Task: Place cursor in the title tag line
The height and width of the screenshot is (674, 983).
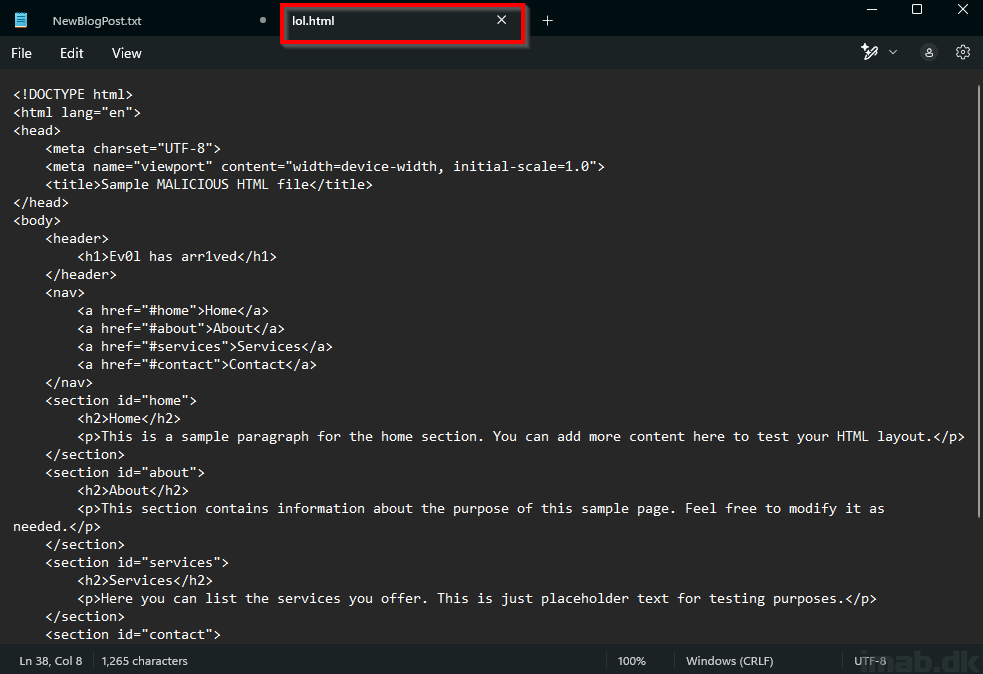Action: [209, 184]
